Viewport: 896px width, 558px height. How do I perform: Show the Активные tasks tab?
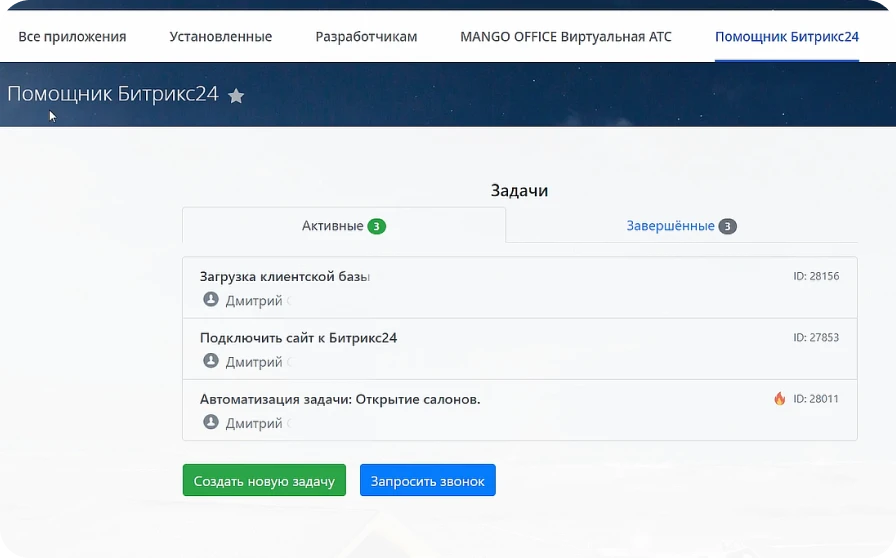tap(344, 226)
